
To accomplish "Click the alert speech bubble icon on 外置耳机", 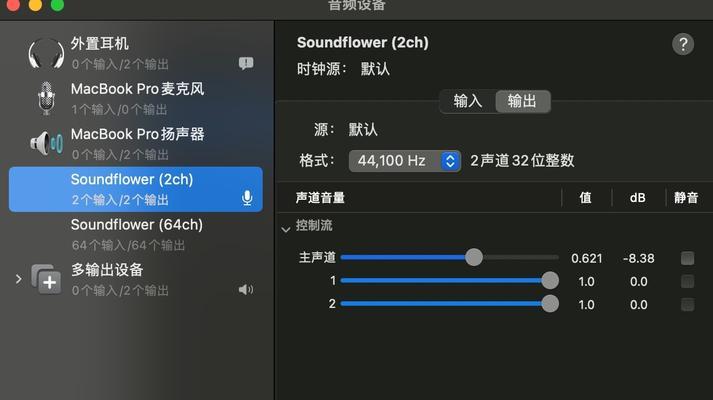I will 246,63.
